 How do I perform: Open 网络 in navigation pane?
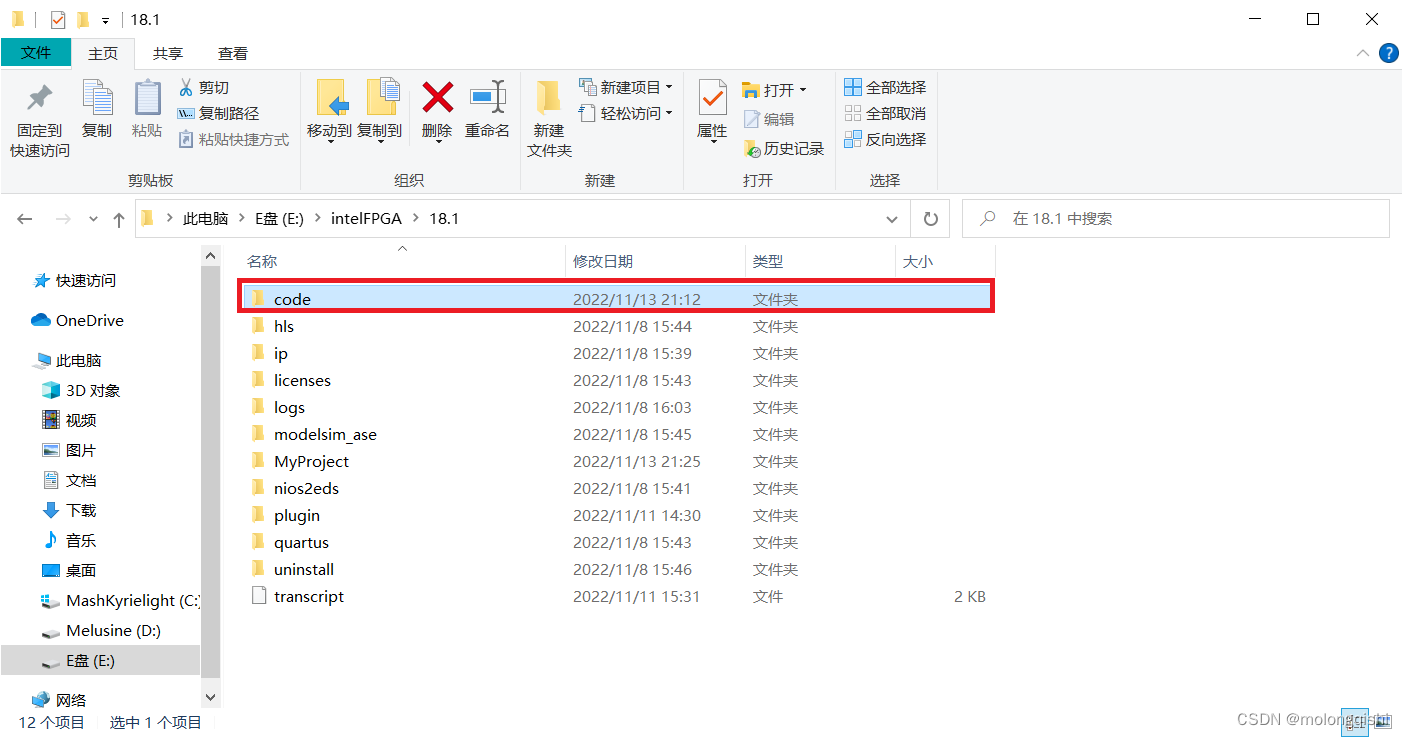coord(60,700)
